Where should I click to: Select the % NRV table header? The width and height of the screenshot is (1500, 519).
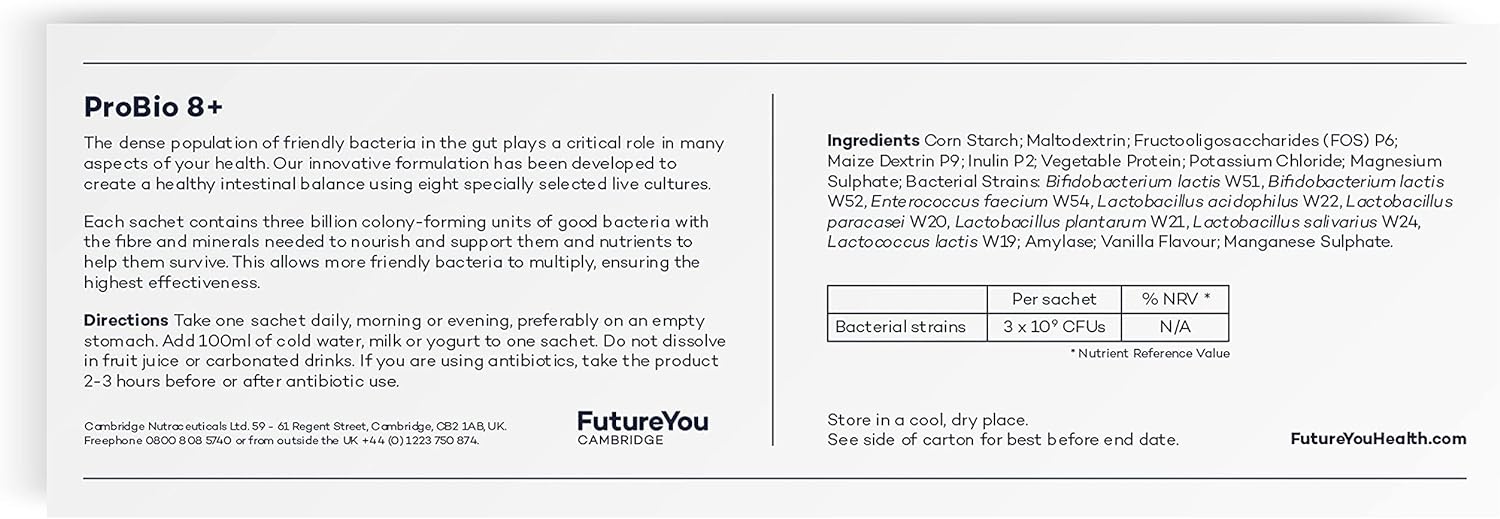click(x=1174, y=299)
